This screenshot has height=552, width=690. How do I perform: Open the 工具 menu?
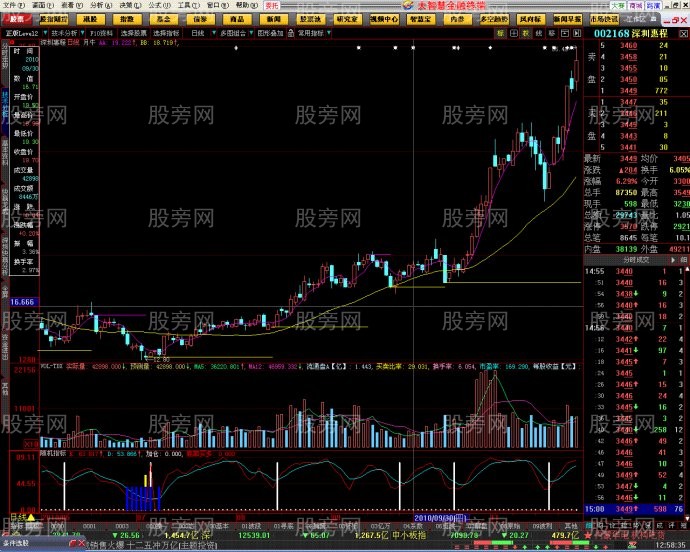(187, 5)
